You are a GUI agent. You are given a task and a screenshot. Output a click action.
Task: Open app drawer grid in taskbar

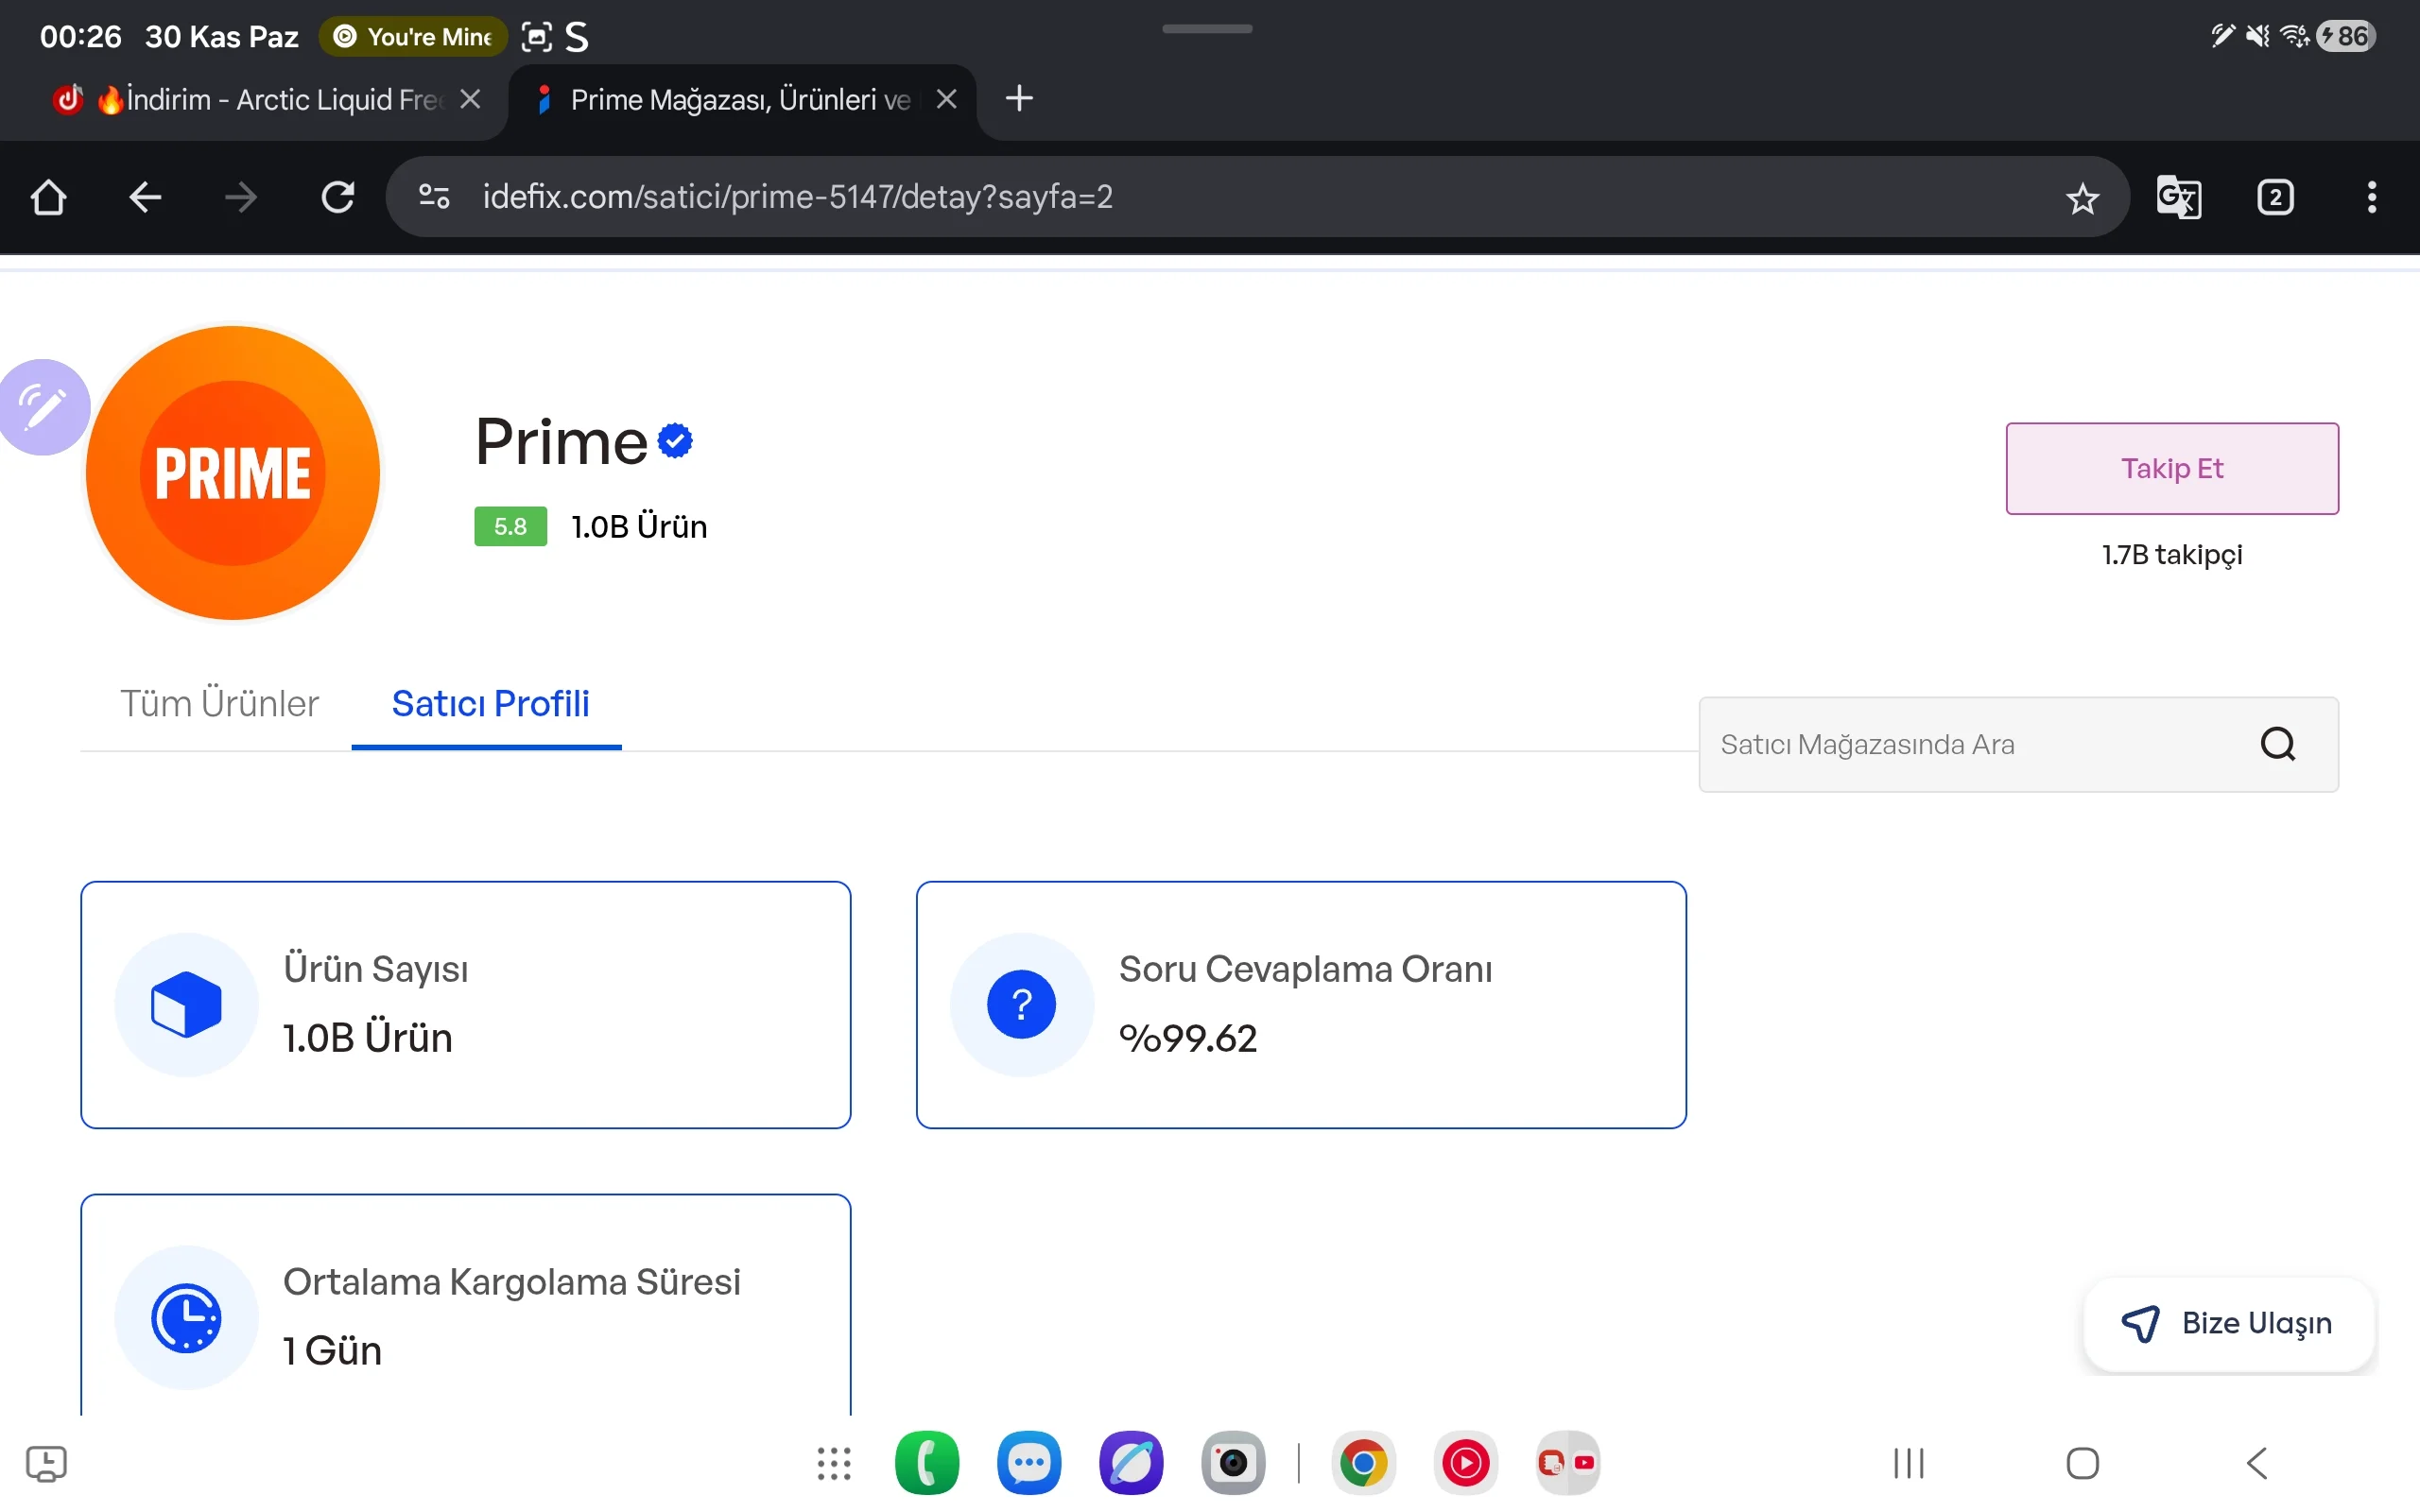click(833, 1463)
